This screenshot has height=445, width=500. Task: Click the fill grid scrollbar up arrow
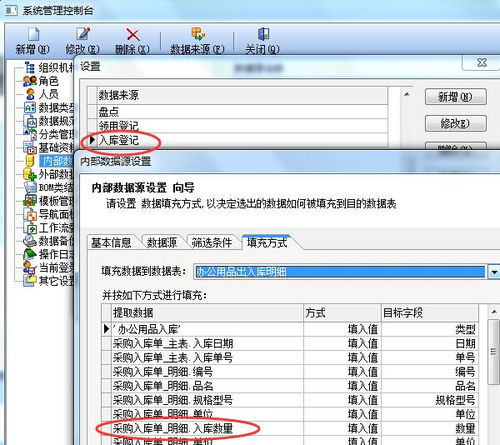click(494, 312)
